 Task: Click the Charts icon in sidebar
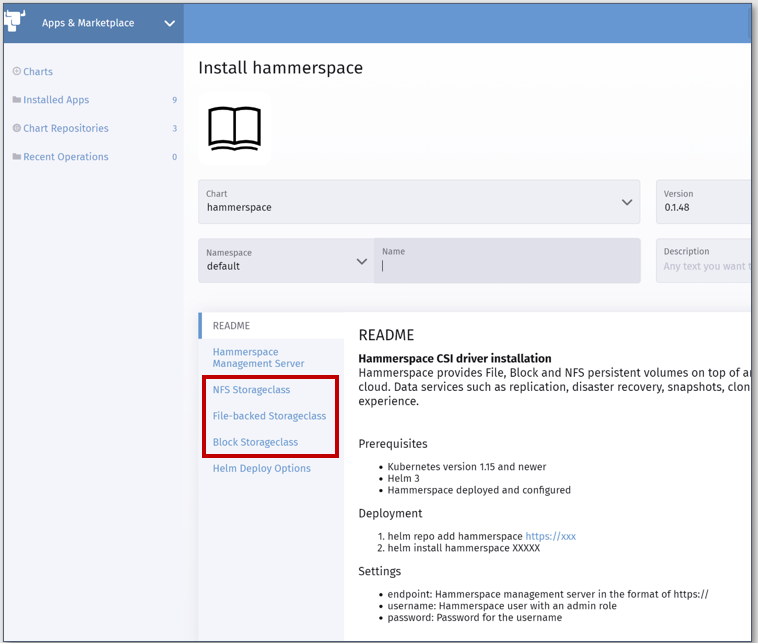[16, 72]
